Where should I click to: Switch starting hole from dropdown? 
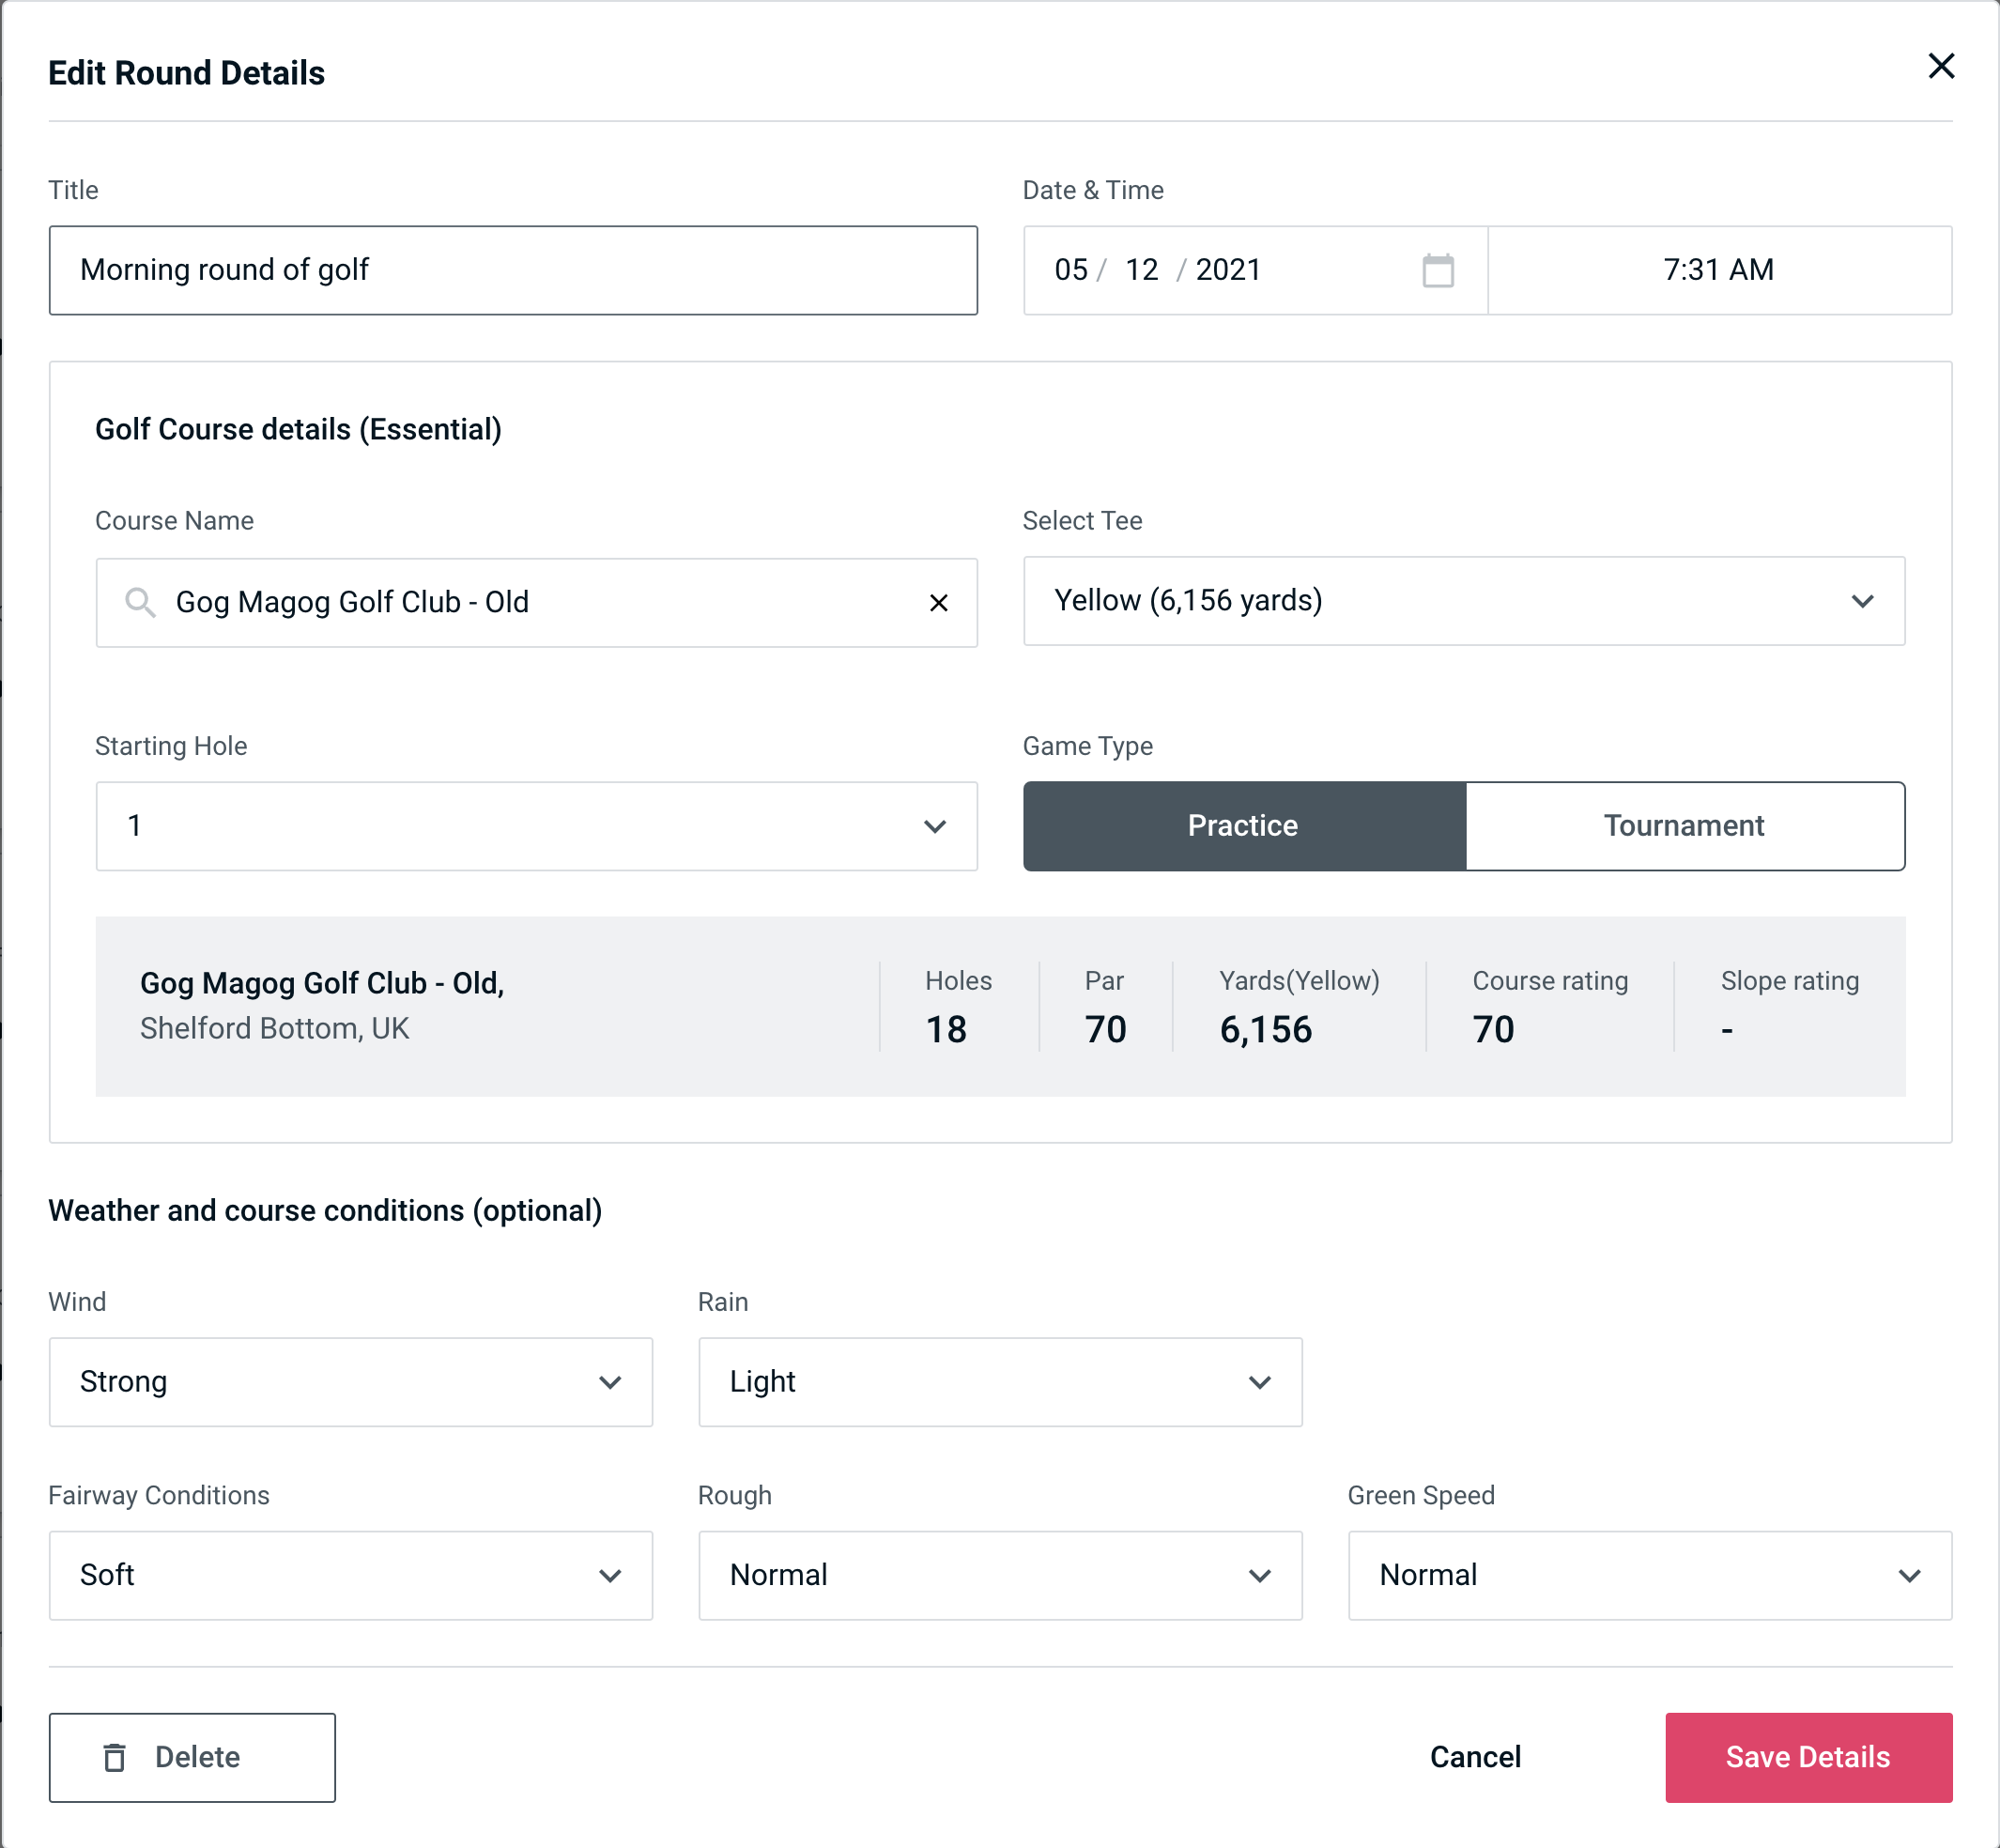click(535, 825)
